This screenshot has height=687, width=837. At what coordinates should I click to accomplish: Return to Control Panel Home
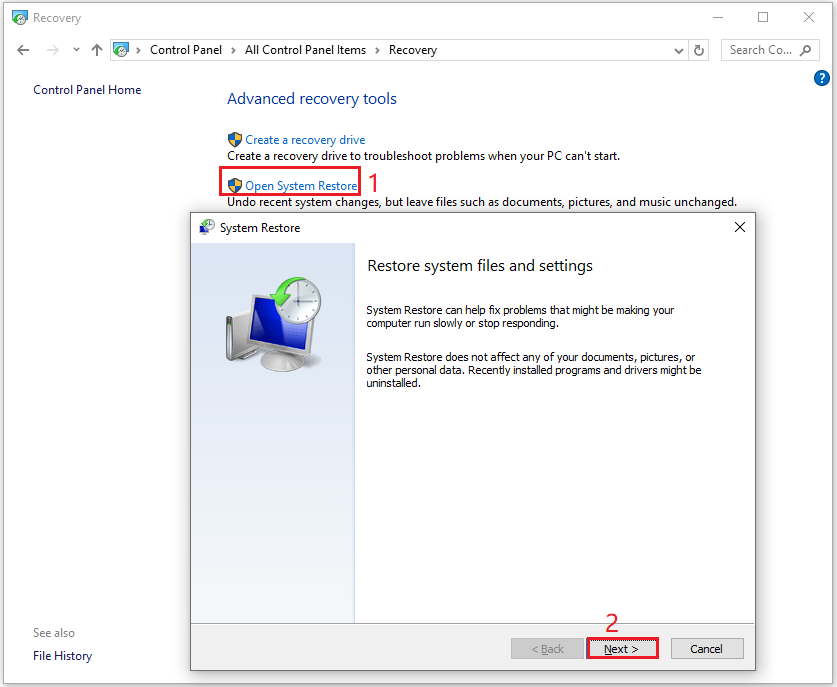(x=87, y=89)
